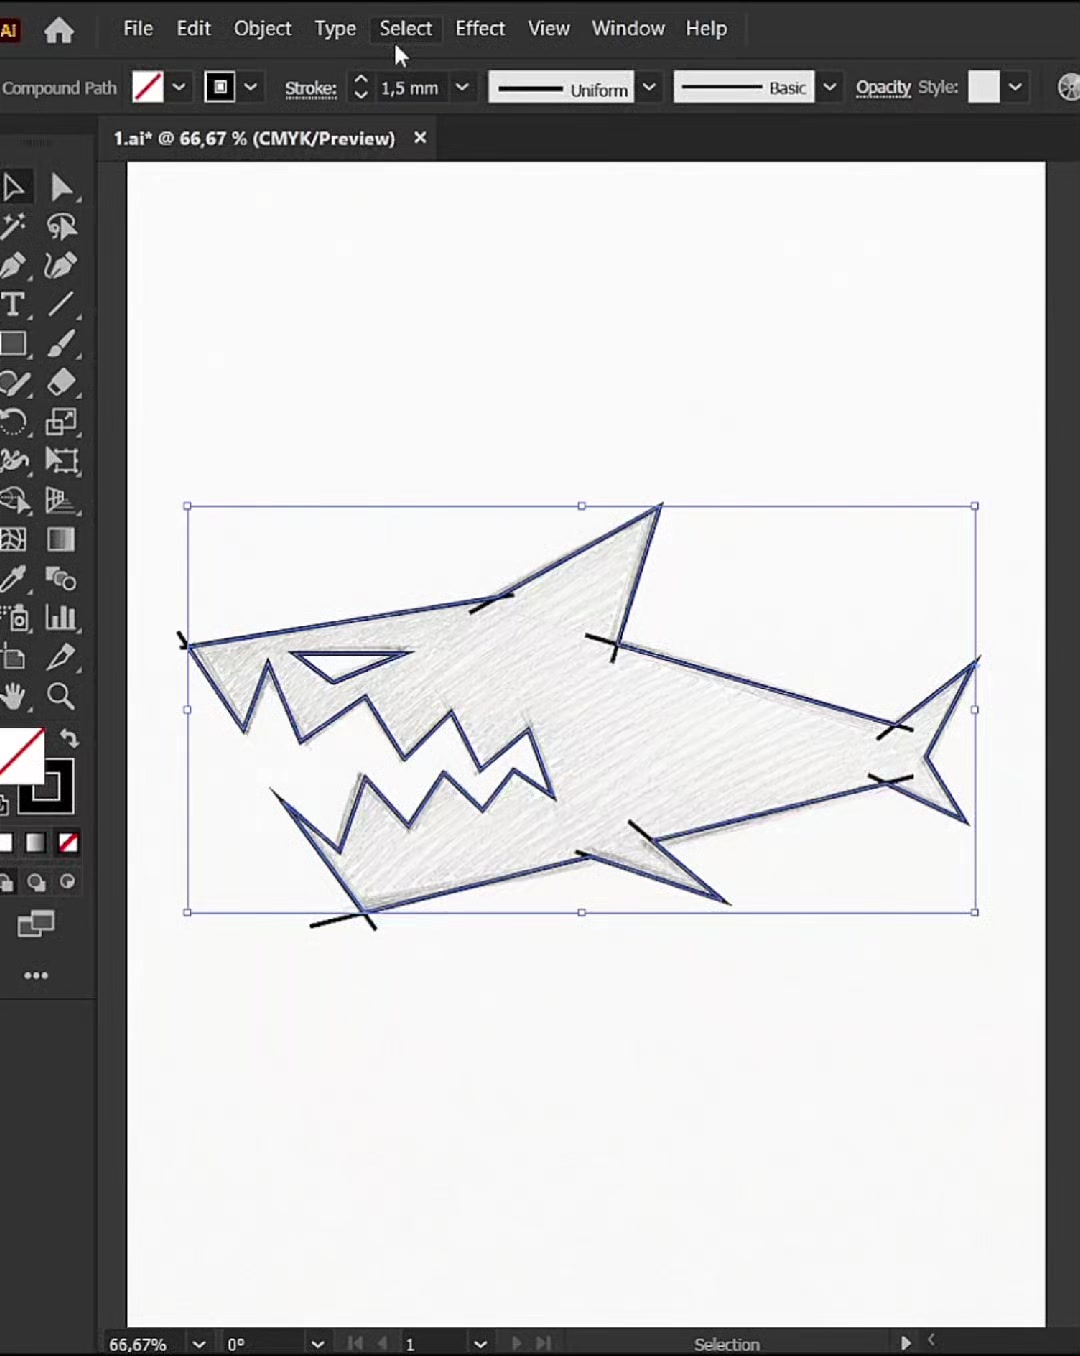Open stroke weight dropdown
1080x1356 pixels.
462,87
